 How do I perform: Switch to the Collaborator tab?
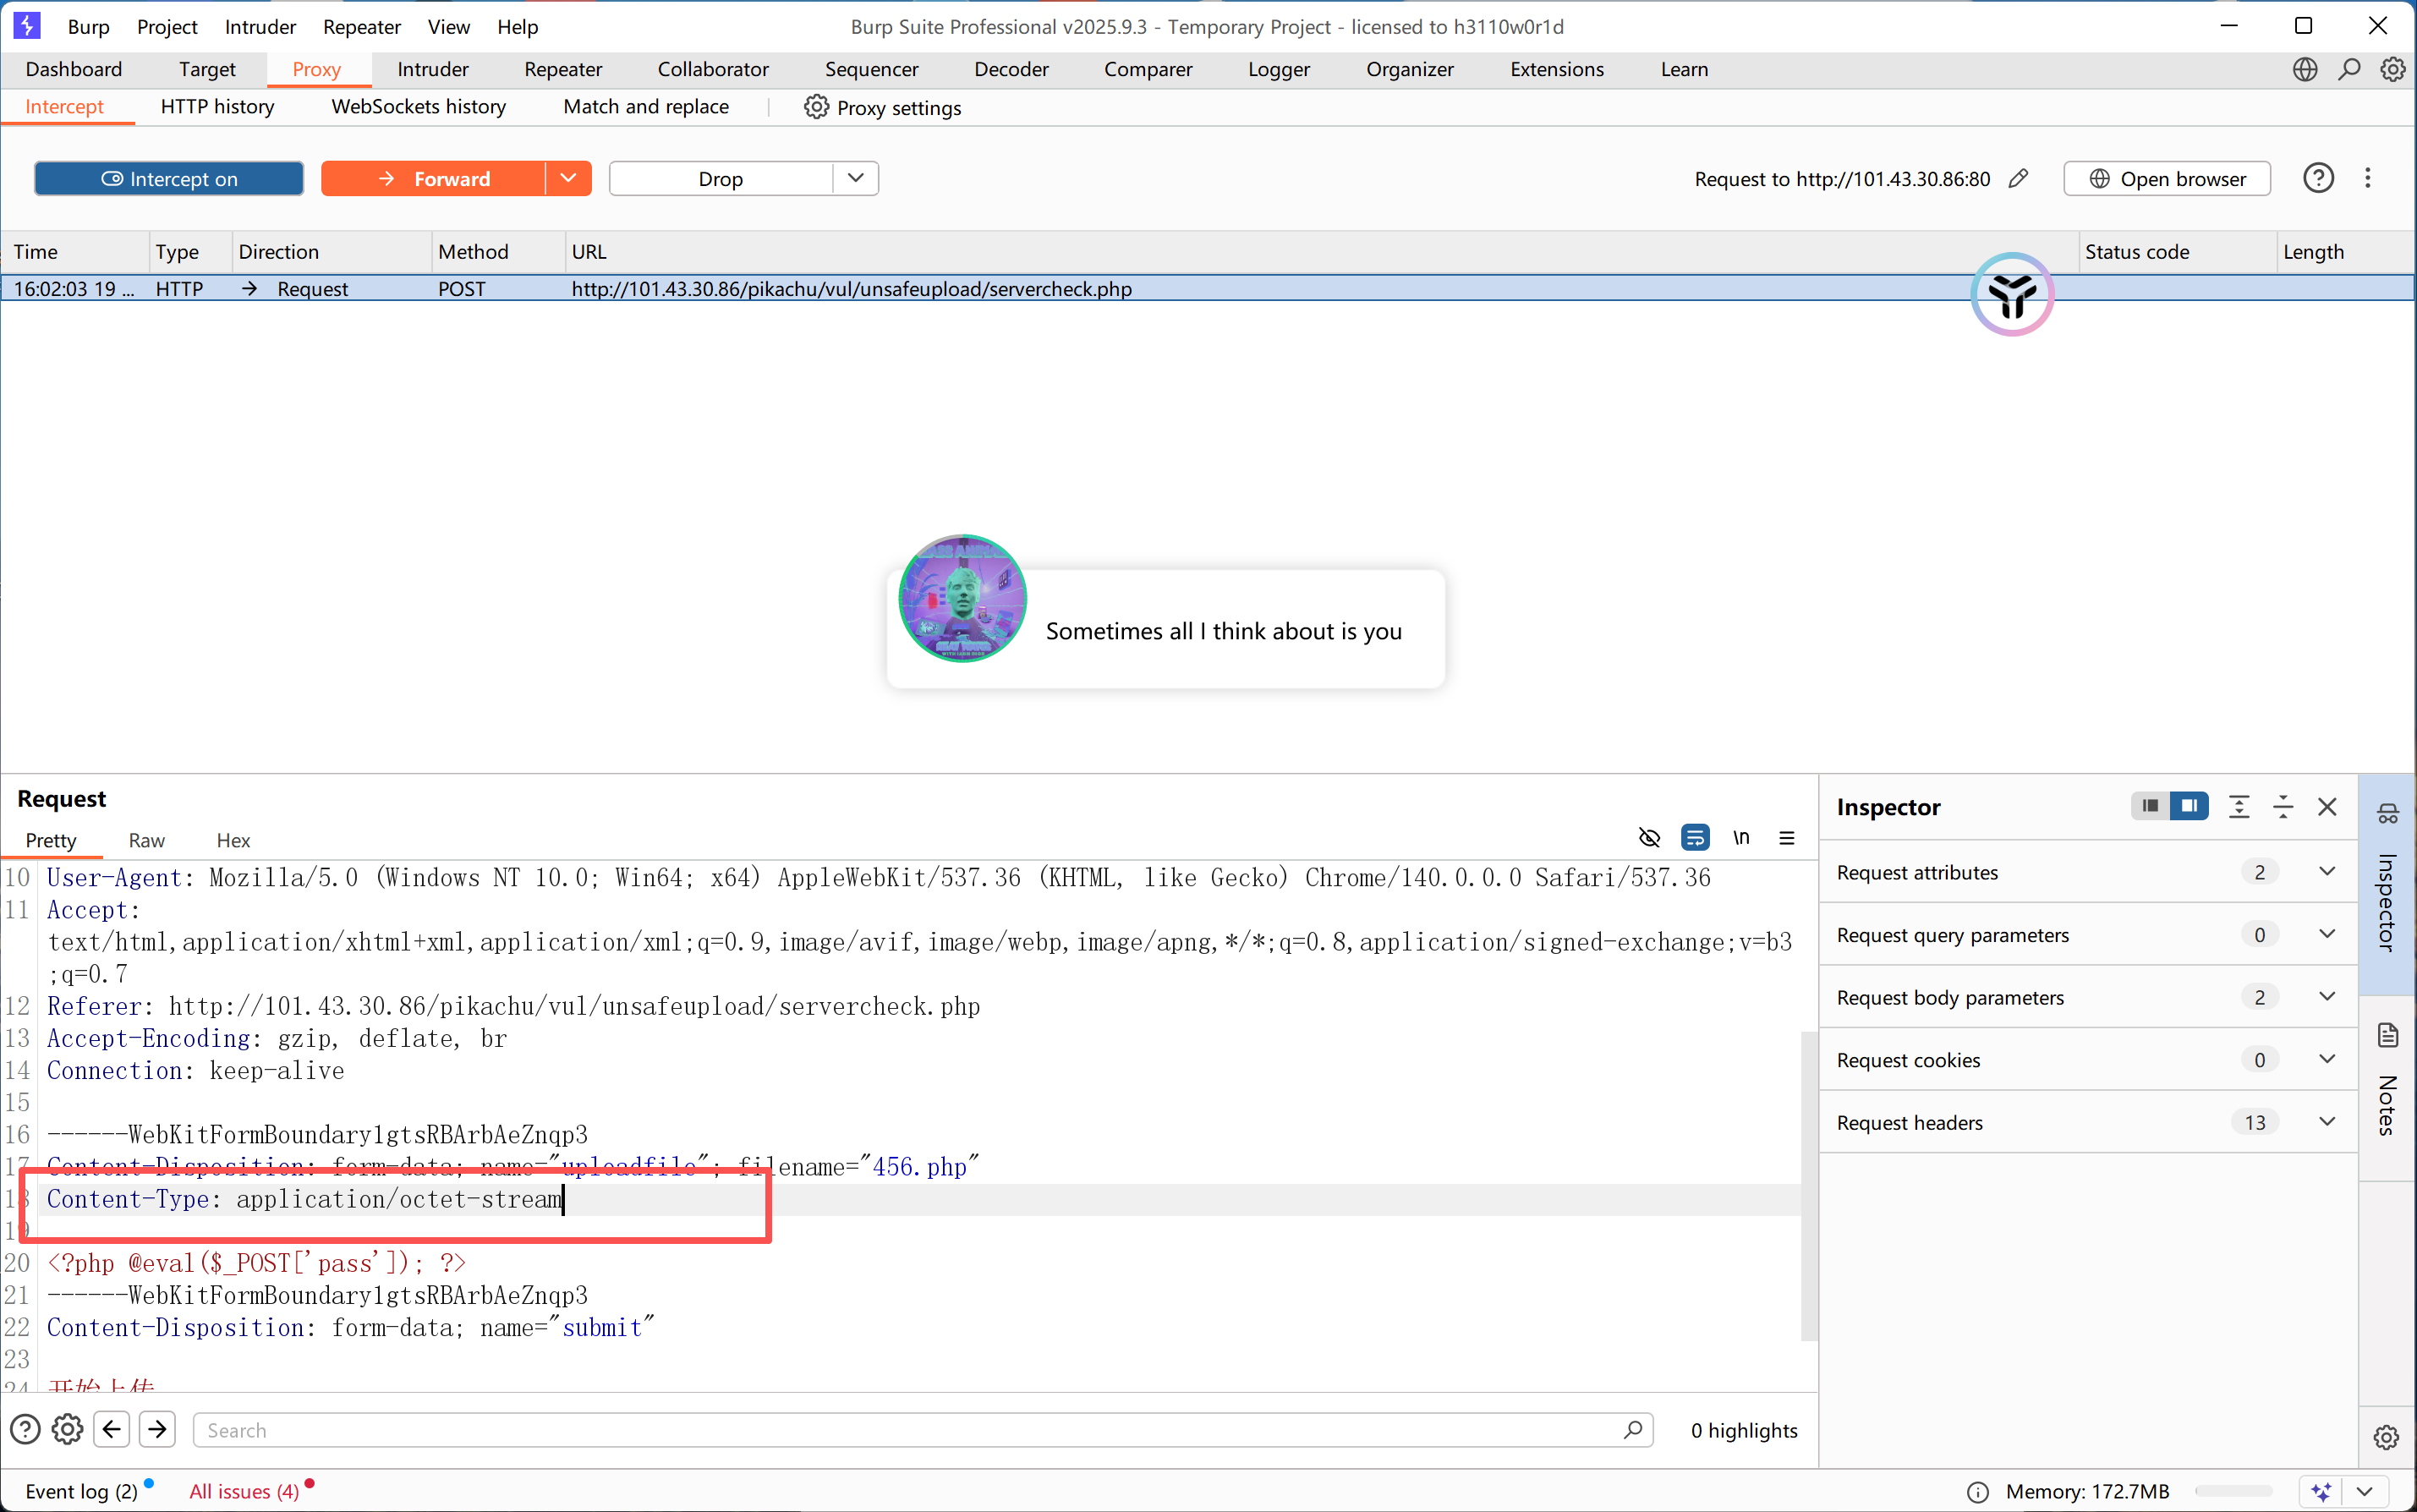(x=713, y=69)
